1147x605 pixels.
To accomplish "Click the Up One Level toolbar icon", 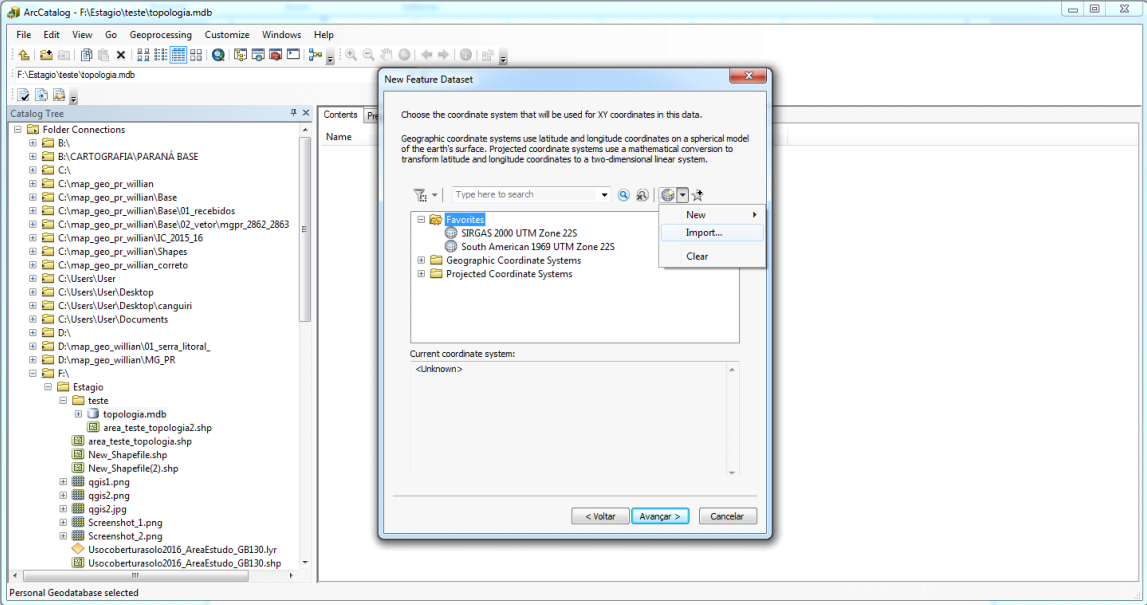I will click(24, 55).
